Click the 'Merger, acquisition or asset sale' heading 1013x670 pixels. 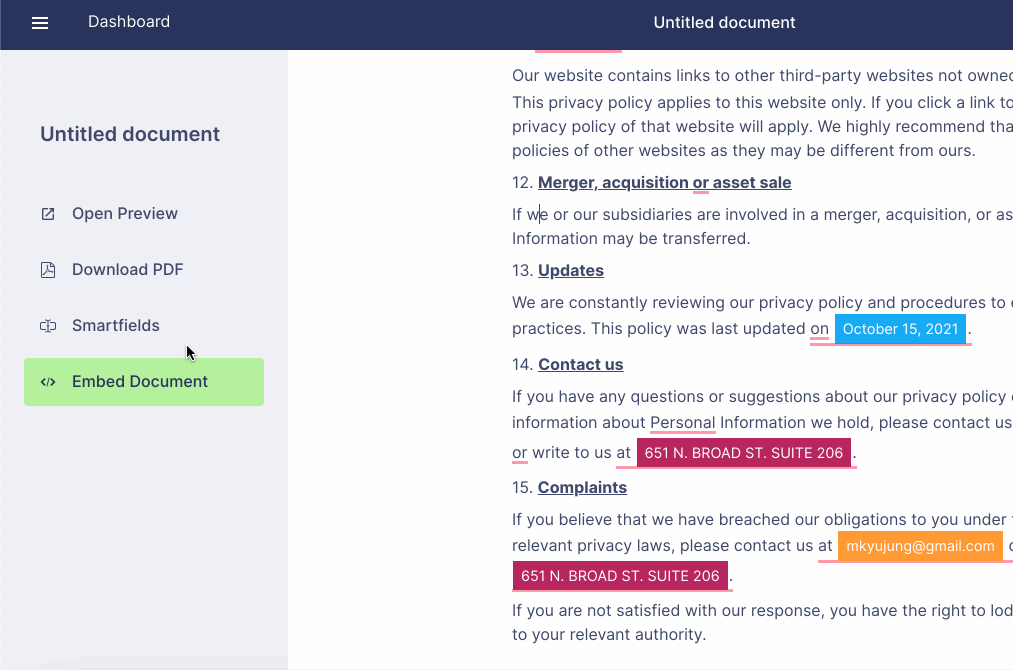click(664, 183)
